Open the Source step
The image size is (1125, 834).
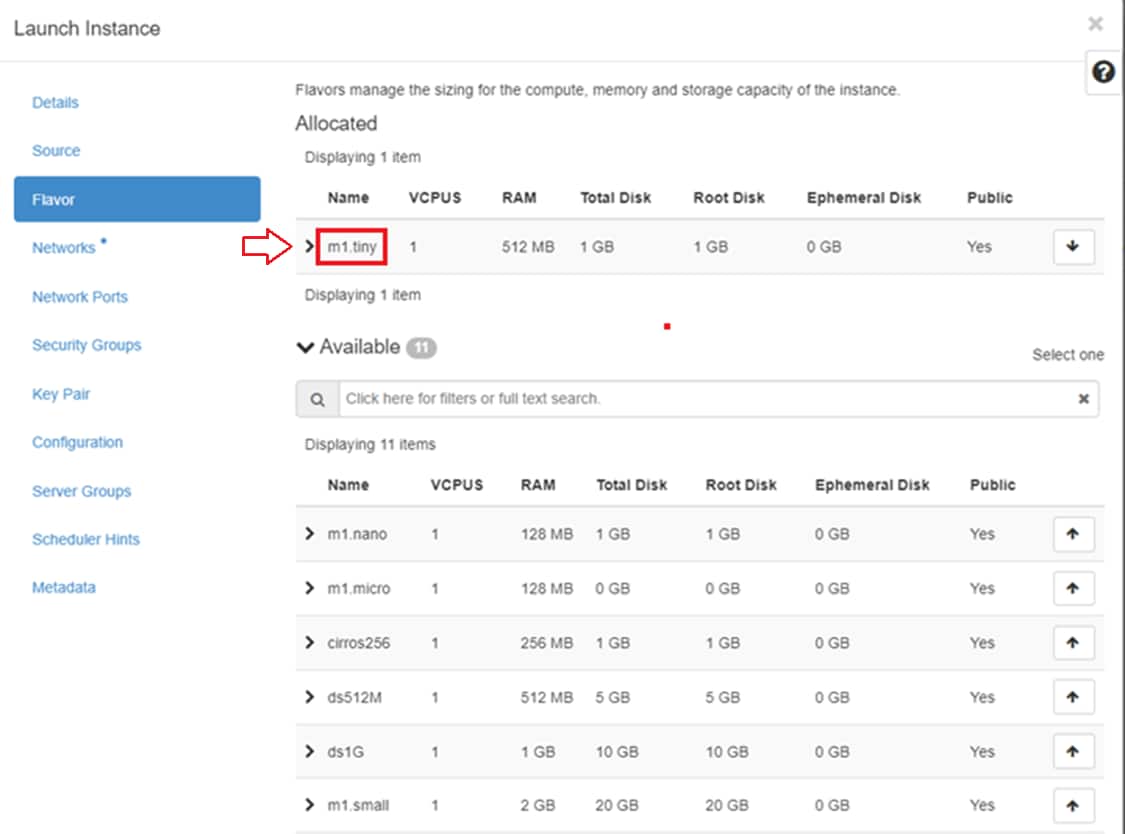(56, 151)
